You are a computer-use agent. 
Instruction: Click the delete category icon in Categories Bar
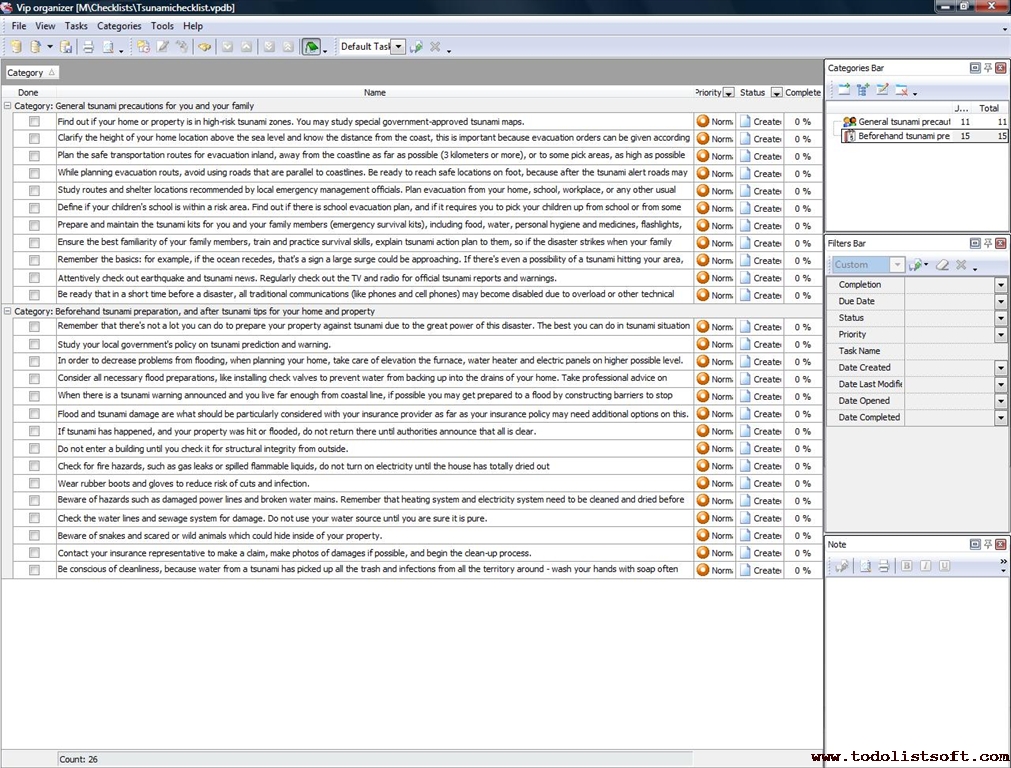(902, 90)
